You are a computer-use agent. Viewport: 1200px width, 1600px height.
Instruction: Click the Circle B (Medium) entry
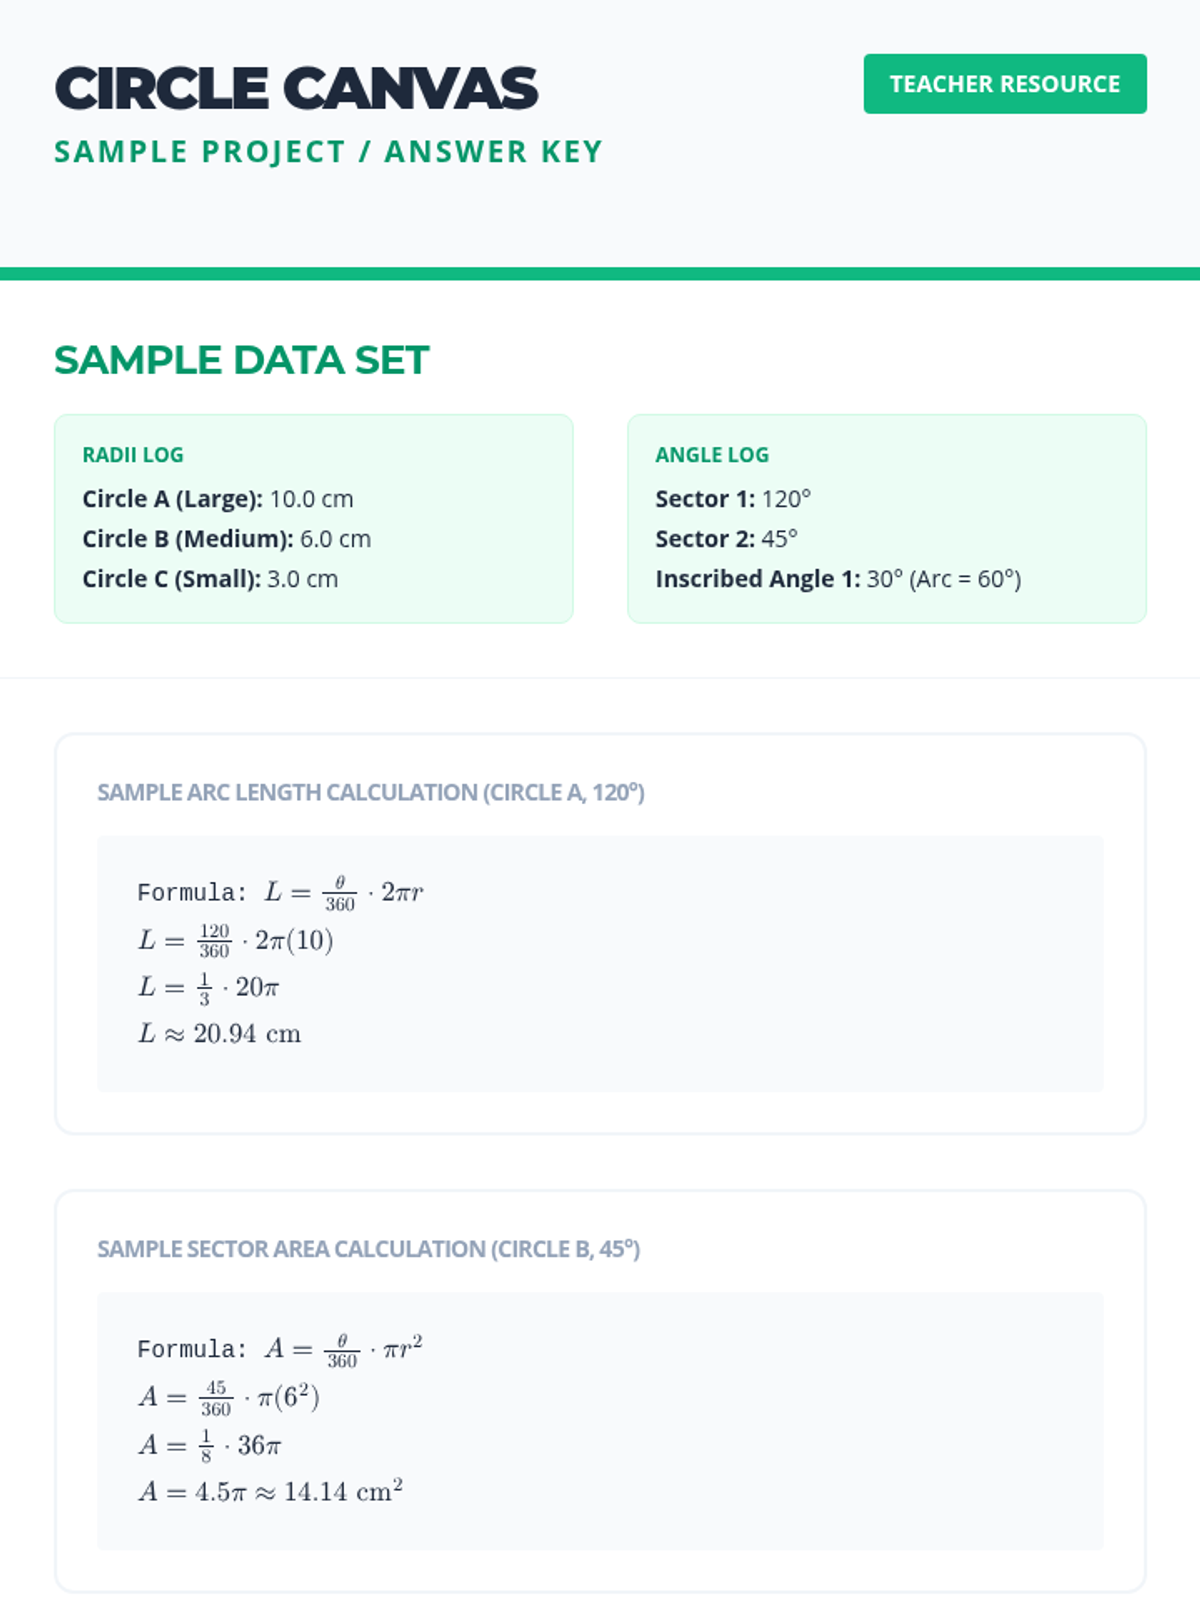(226, 539)
